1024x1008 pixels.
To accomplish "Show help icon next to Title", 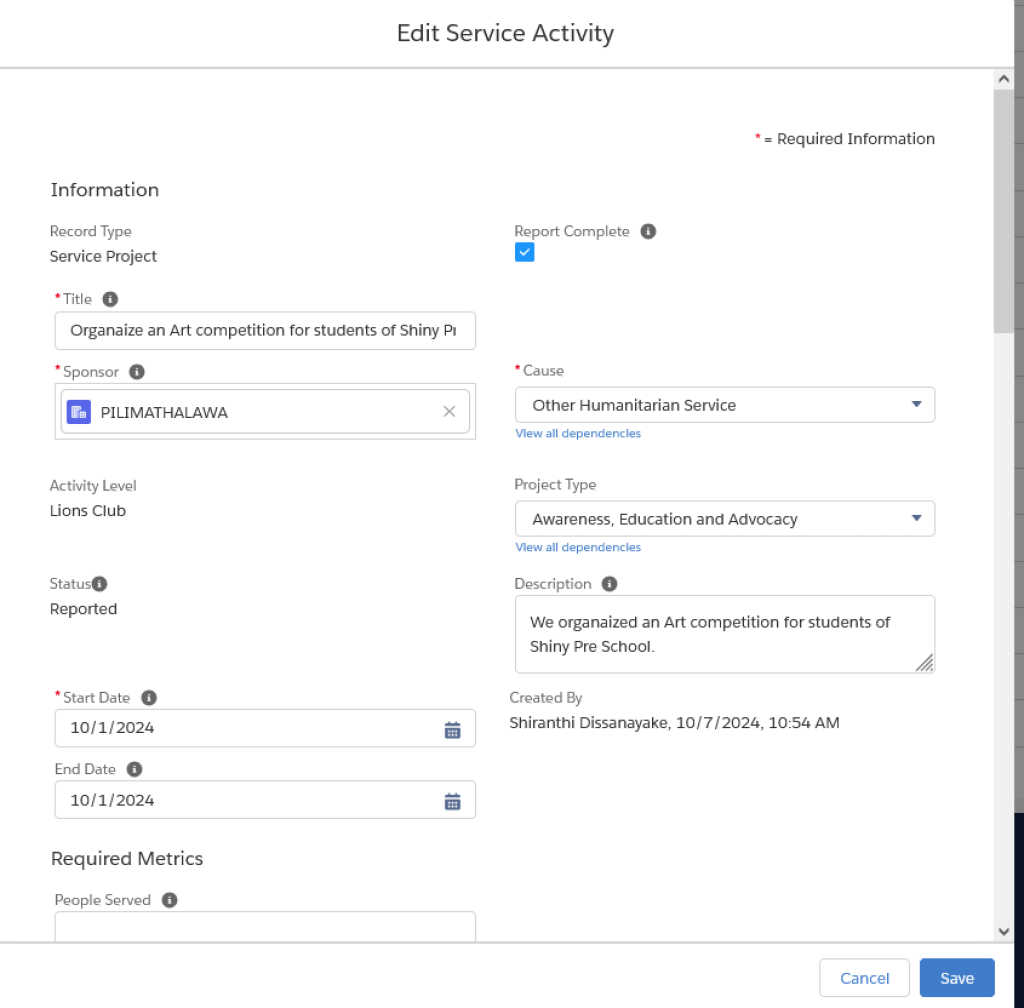I will point(110,299).
